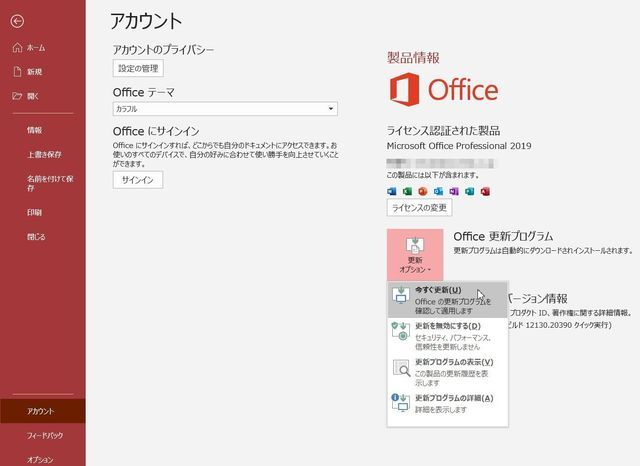Screen dimensions: 640x466
Task: Open フィードバック (Feedback) page
Action: click(45, 436)
